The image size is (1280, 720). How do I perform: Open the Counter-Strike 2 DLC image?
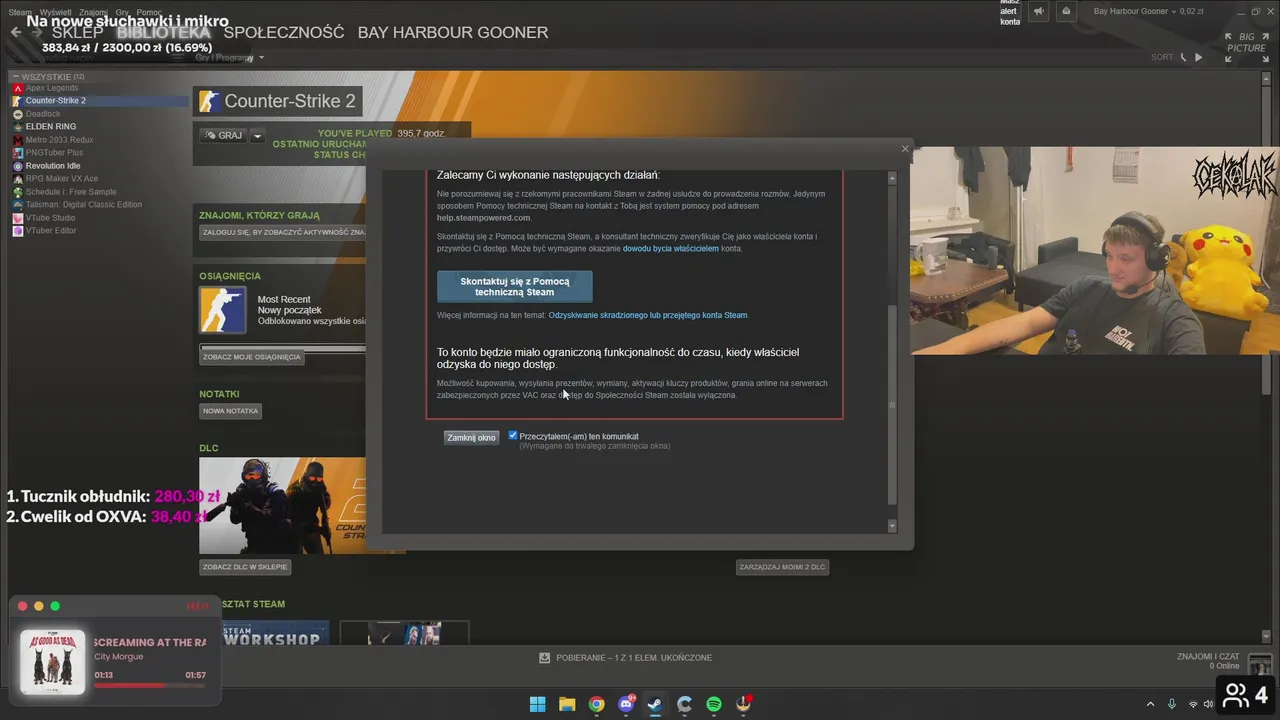pos(283,506)
